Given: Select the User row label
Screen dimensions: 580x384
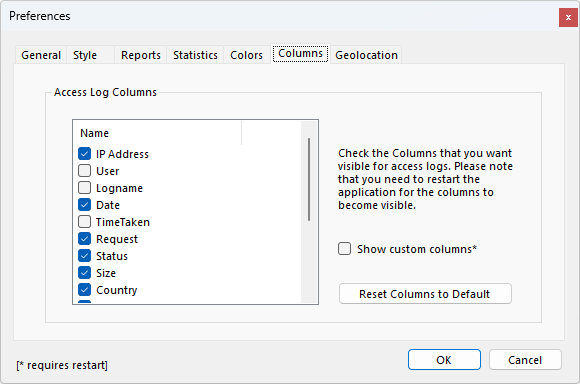Looking at the screenshot, I should [x=108, y=171].
